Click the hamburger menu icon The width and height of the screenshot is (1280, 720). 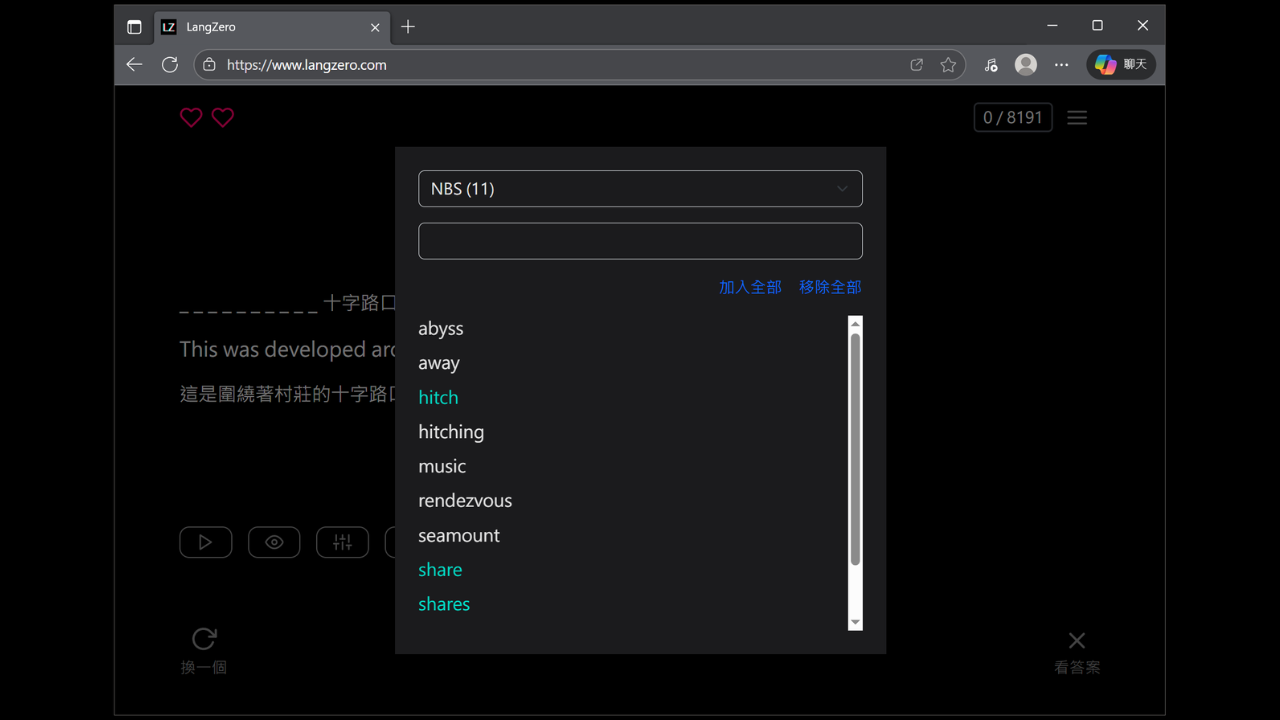click(1077, 118)
